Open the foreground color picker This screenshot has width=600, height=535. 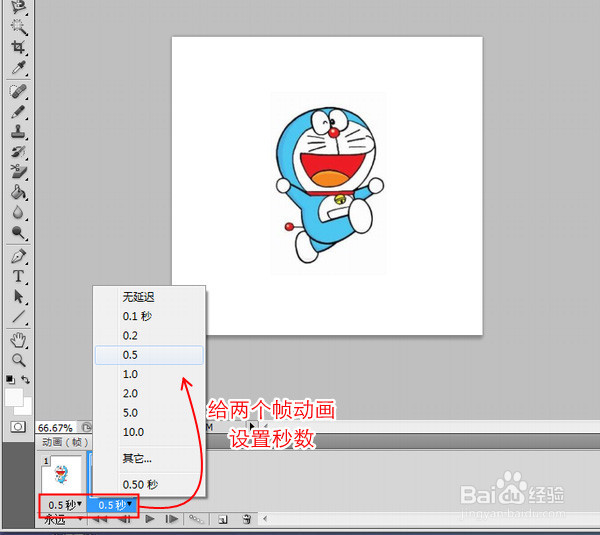[x=14, y=397]
